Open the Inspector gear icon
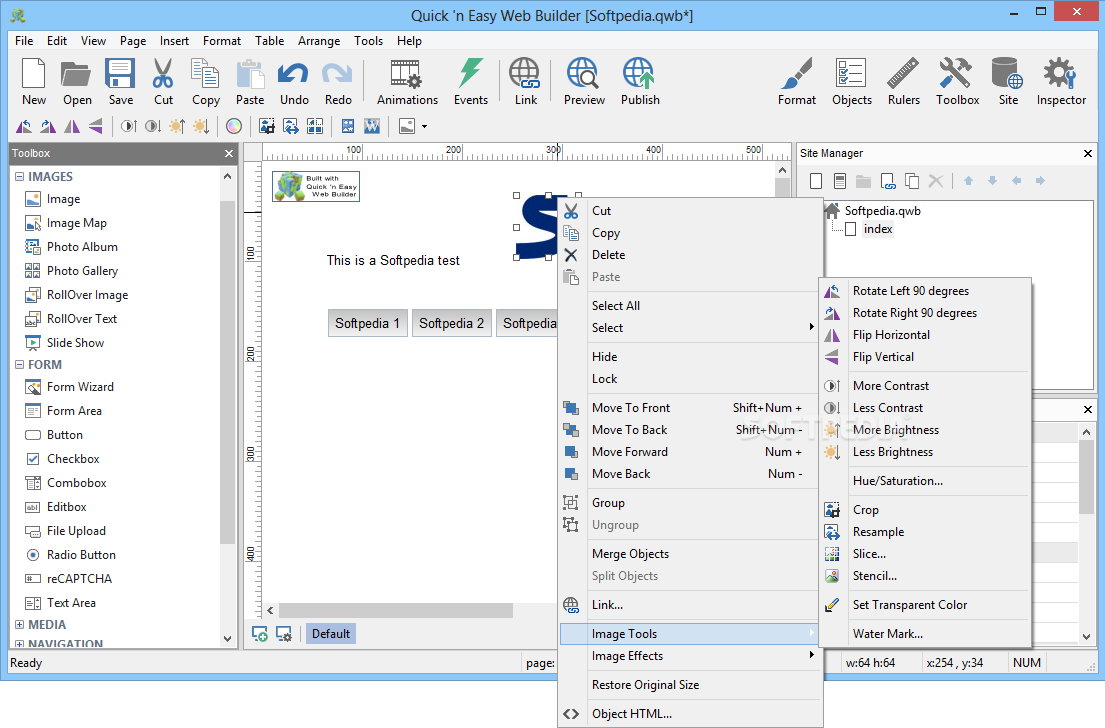Image resolution: width=1105 pixels, height=728 pixels. 1061,82
